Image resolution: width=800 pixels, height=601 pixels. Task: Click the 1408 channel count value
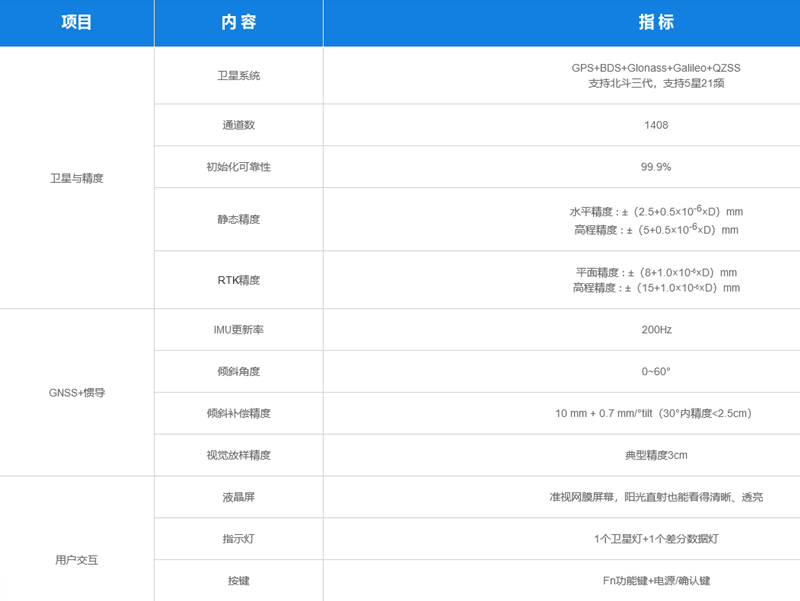tap(656, 125)
